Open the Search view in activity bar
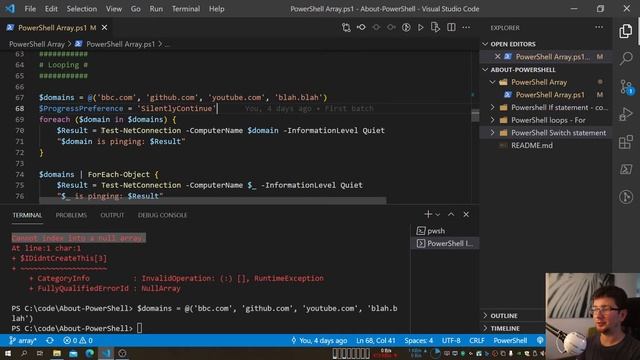Screen dimensions: 640x360 click(626, 58)
